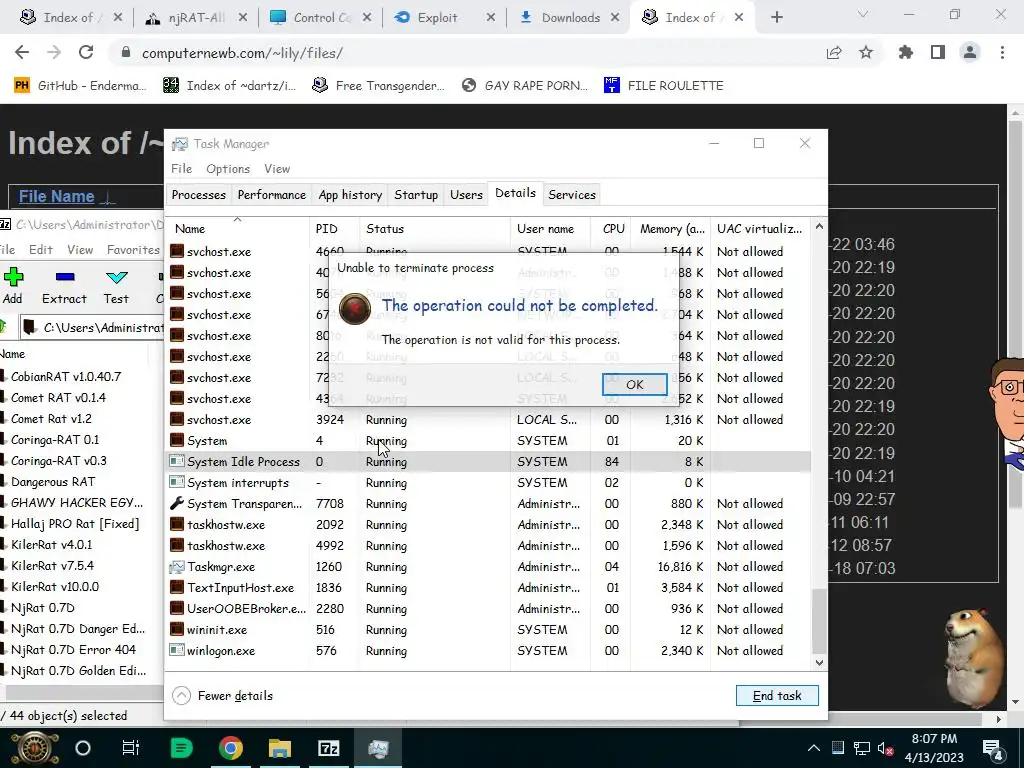The image size is (1024, 768).
Task: Open the Chrome three-dot menu
Action: 1002,52
